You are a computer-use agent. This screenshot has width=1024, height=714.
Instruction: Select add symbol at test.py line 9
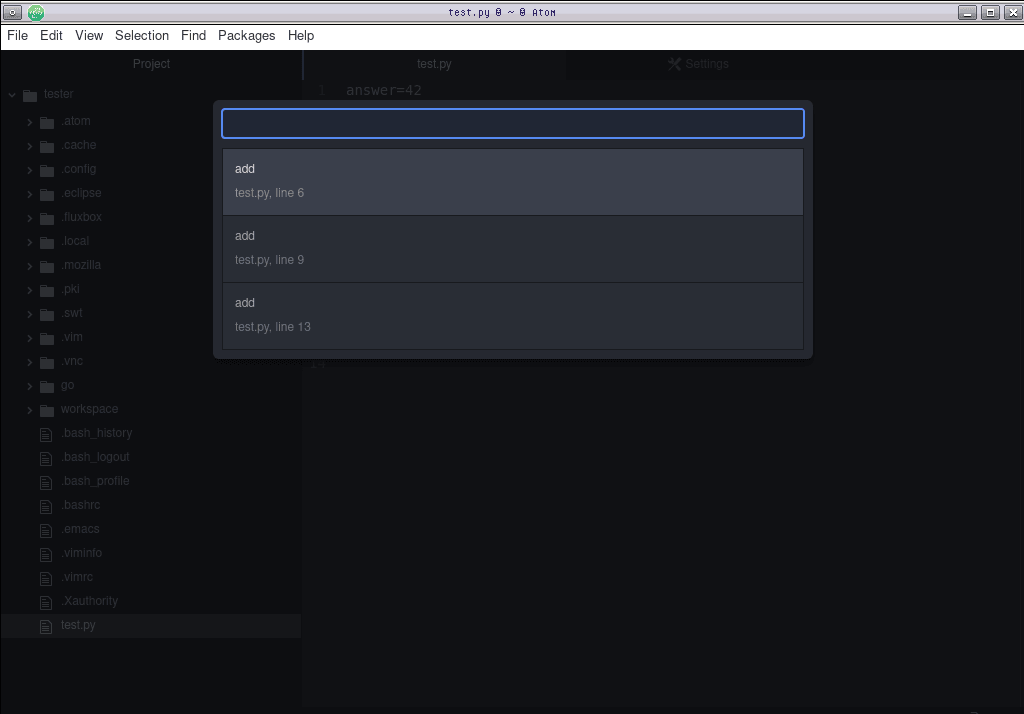tap(513, 249)
